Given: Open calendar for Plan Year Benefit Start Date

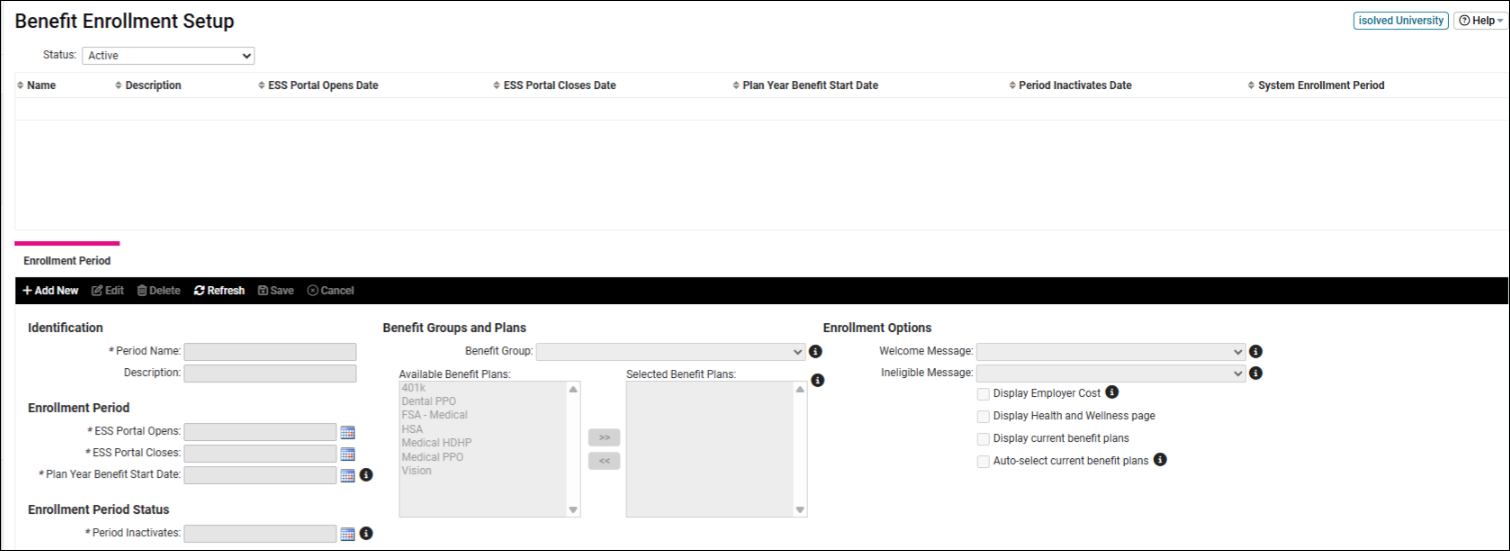Looking at the screenshot, I should pos(348,476).
